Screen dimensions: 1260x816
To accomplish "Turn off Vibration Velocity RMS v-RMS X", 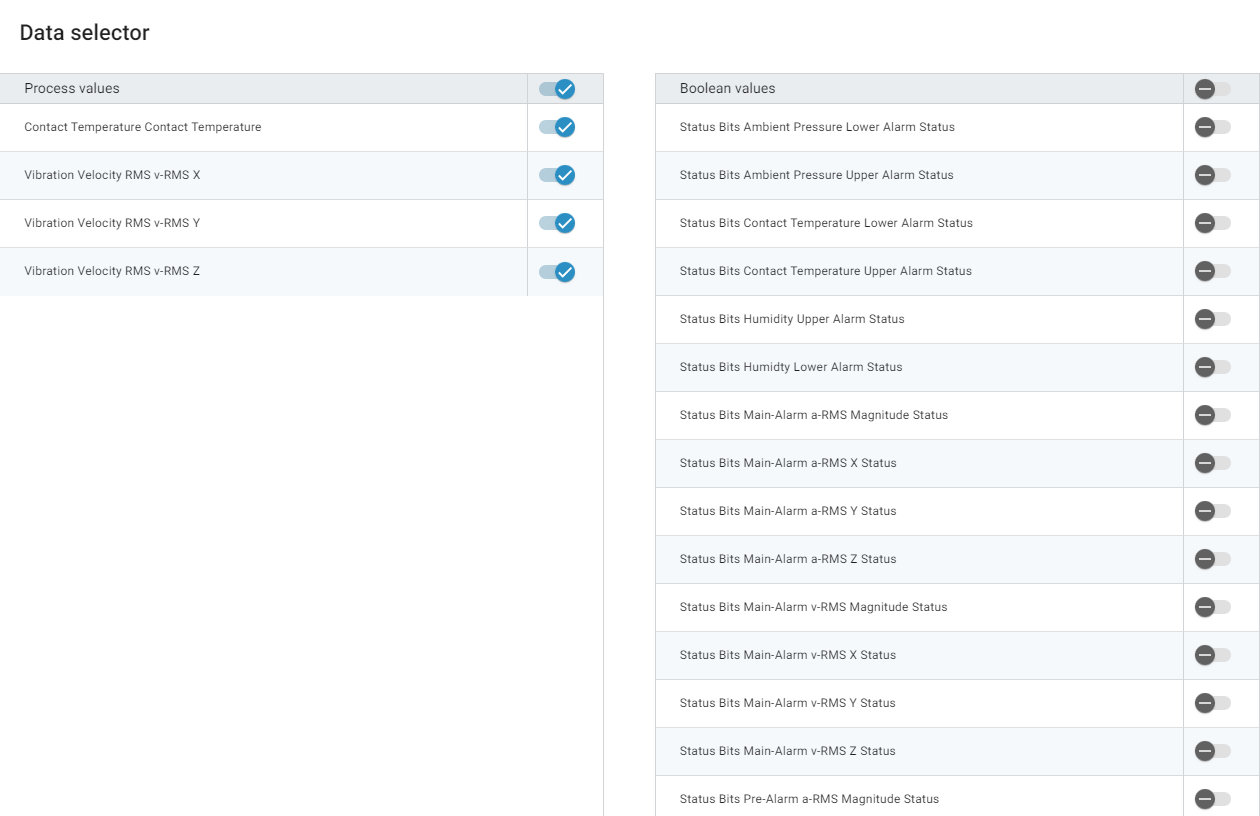I will pos(557,175).
